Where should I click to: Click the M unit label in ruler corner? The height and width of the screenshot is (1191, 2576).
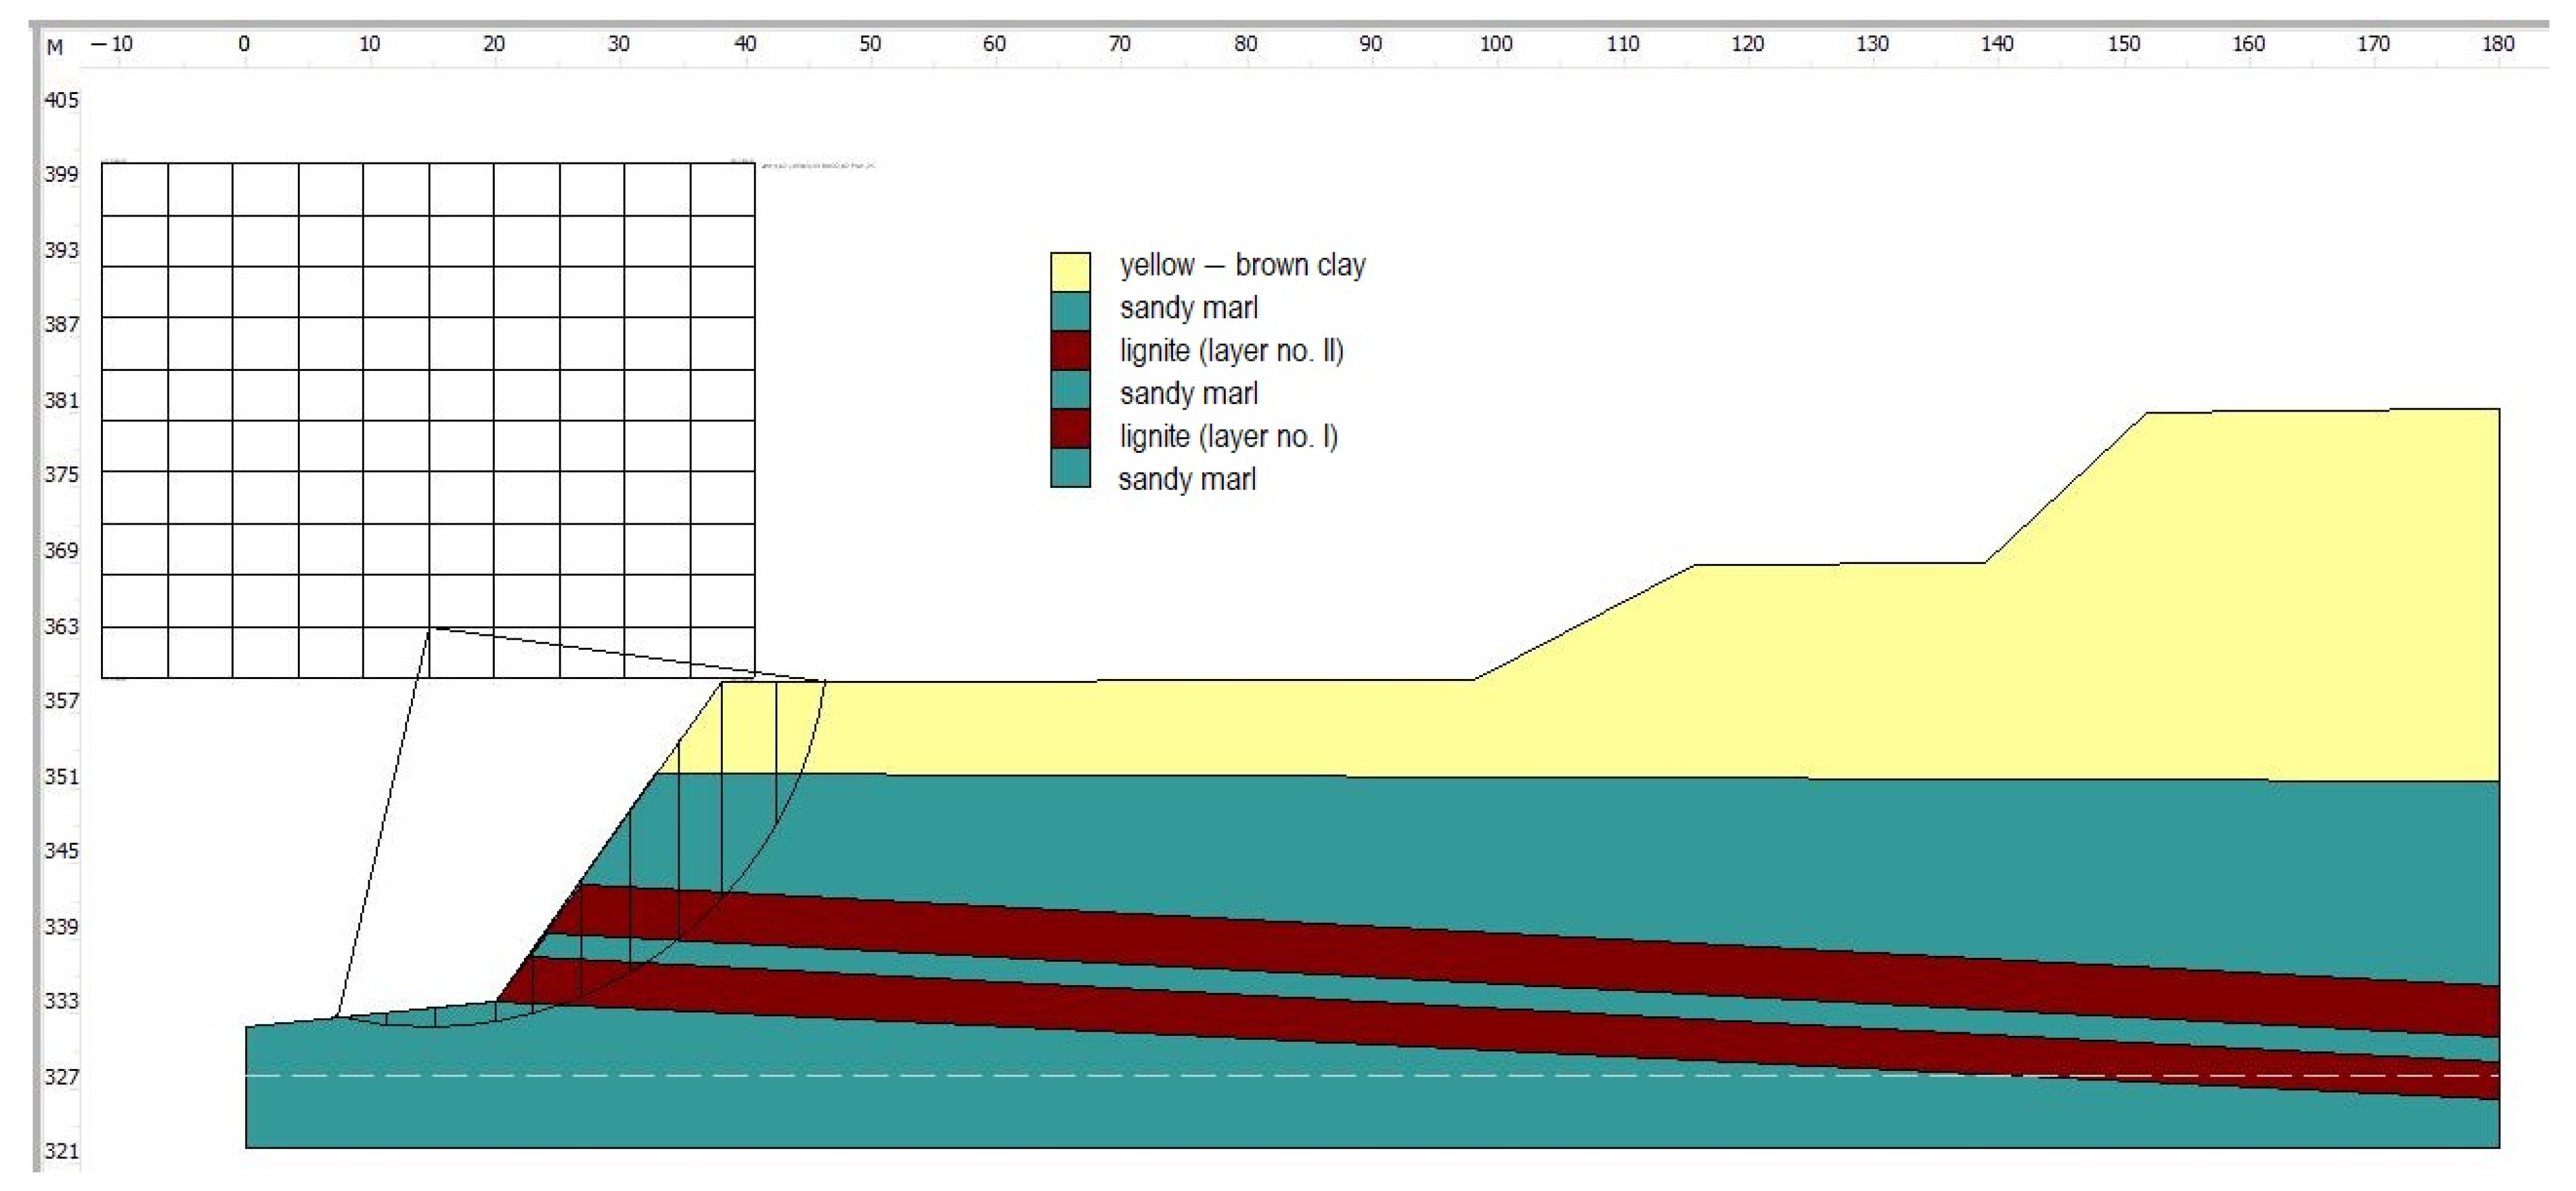[55, 47]
